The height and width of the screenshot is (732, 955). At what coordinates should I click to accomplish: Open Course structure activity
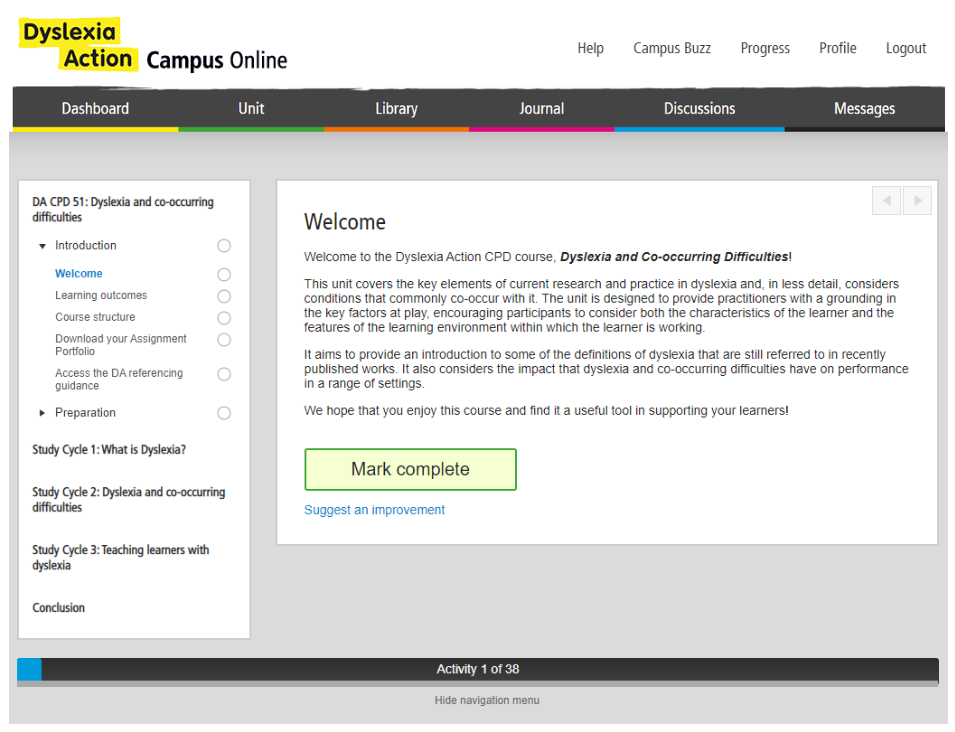(95, 317)
